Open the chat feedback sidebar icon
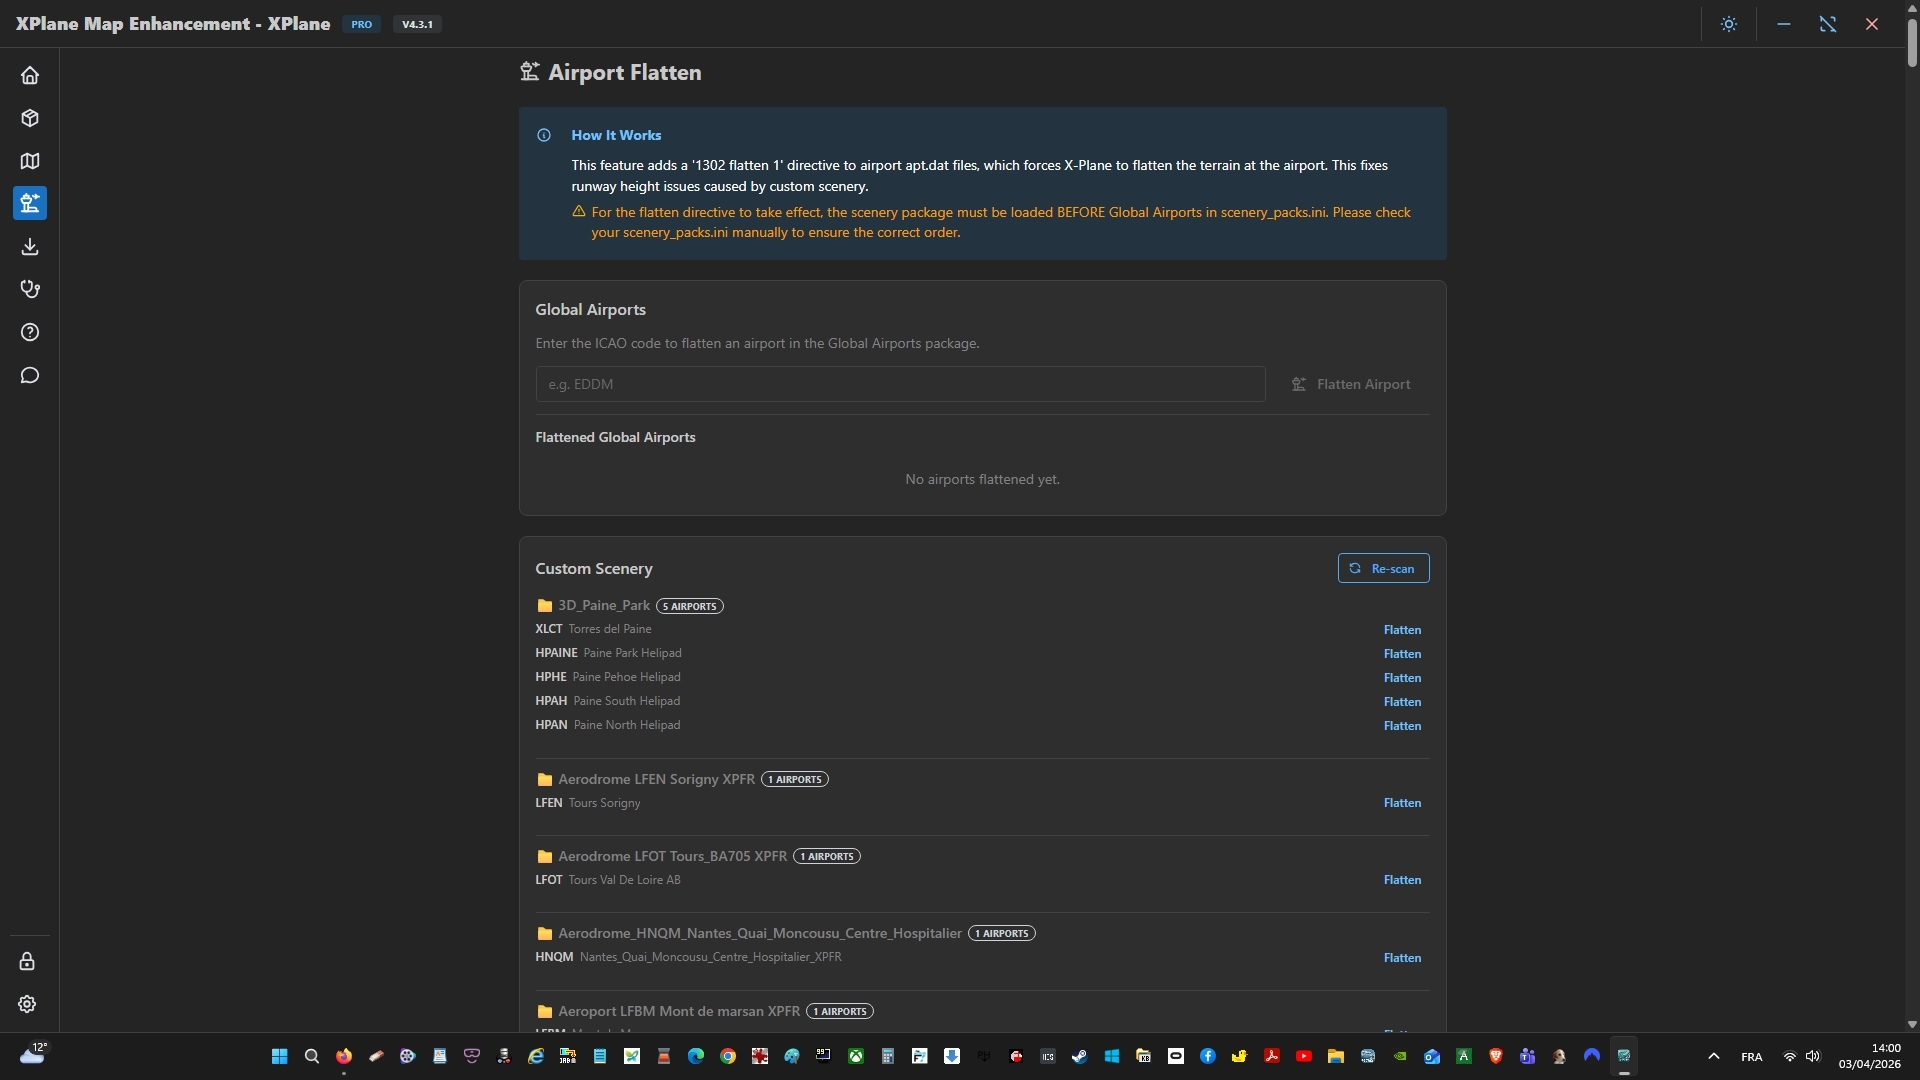This screenshot has width=1920, height=1080. [30, 375]
